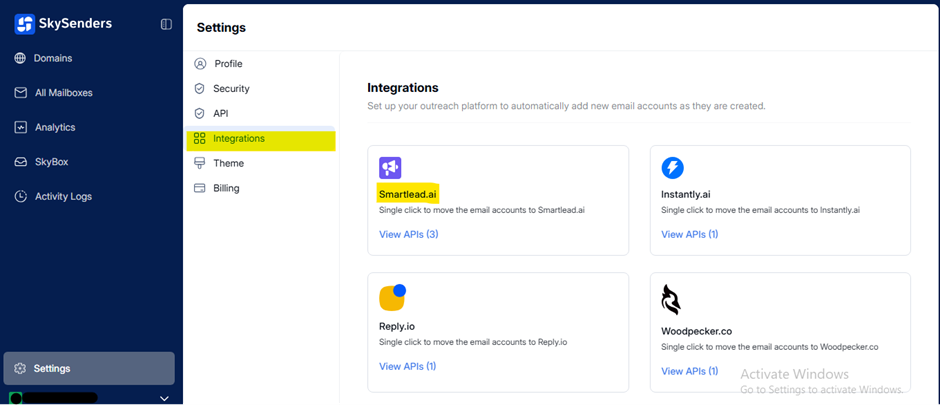The height and width of the screenshot is (405, 940).
Task: Select the Integrations settings tab
Action: (239, 139)
